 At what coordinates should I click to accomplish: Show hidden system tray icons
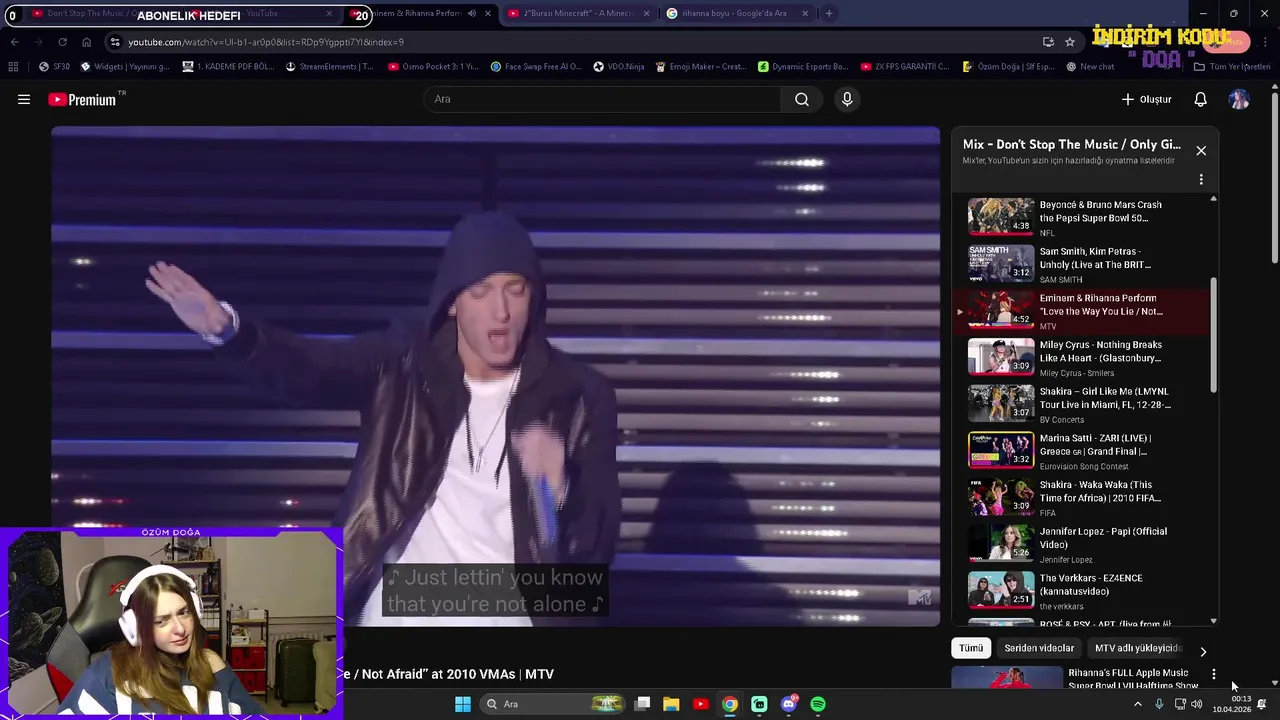click(x=1137, y=704)
